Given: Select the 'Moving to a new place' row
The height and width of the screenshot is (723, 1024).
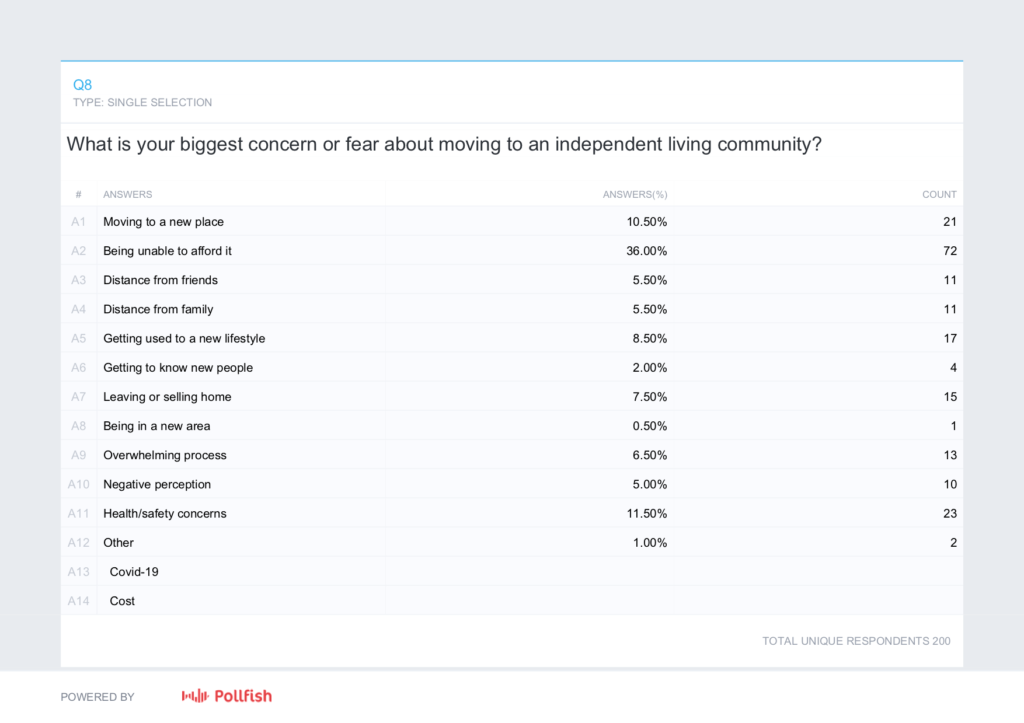Looking at the screenshot, I should (163, 222).
